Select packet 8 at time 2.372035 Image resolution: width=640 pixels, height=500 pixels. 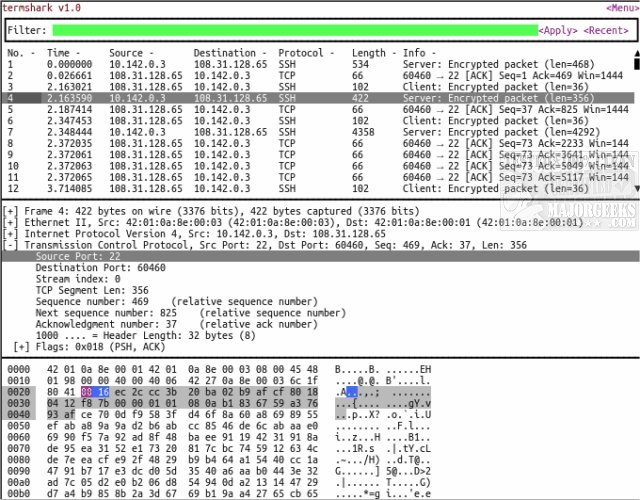(x=318, y=144)
